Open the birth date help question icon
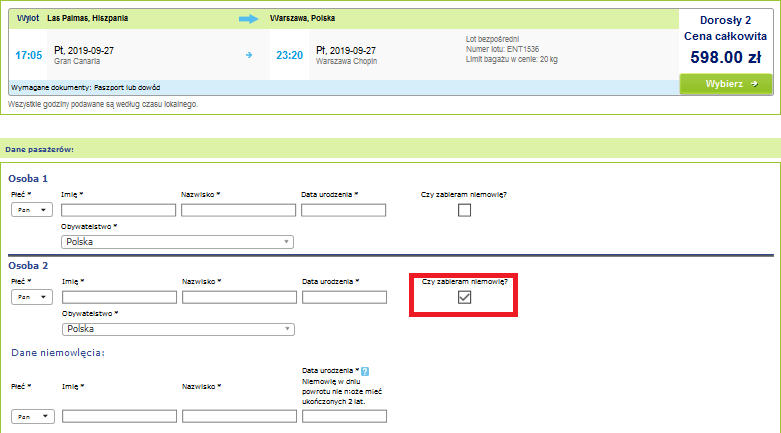Viewport: 781px width, 433px height. (365, 371)
